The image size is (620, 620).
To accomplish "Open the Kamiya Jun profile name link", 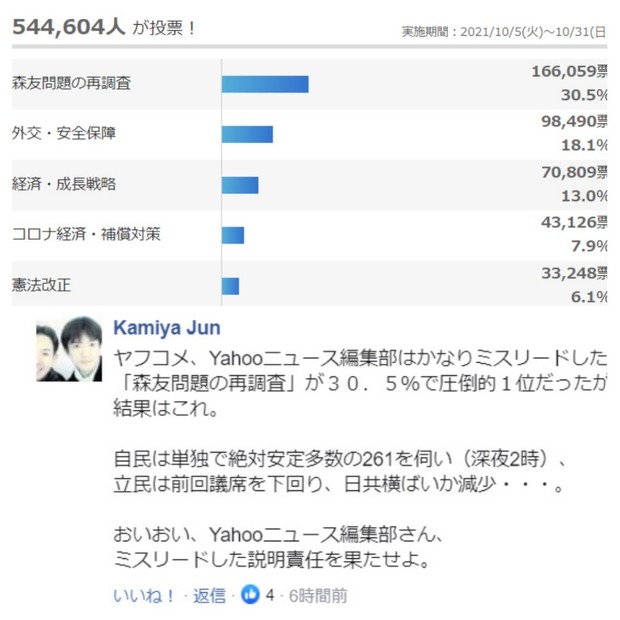I will [167, 328].
